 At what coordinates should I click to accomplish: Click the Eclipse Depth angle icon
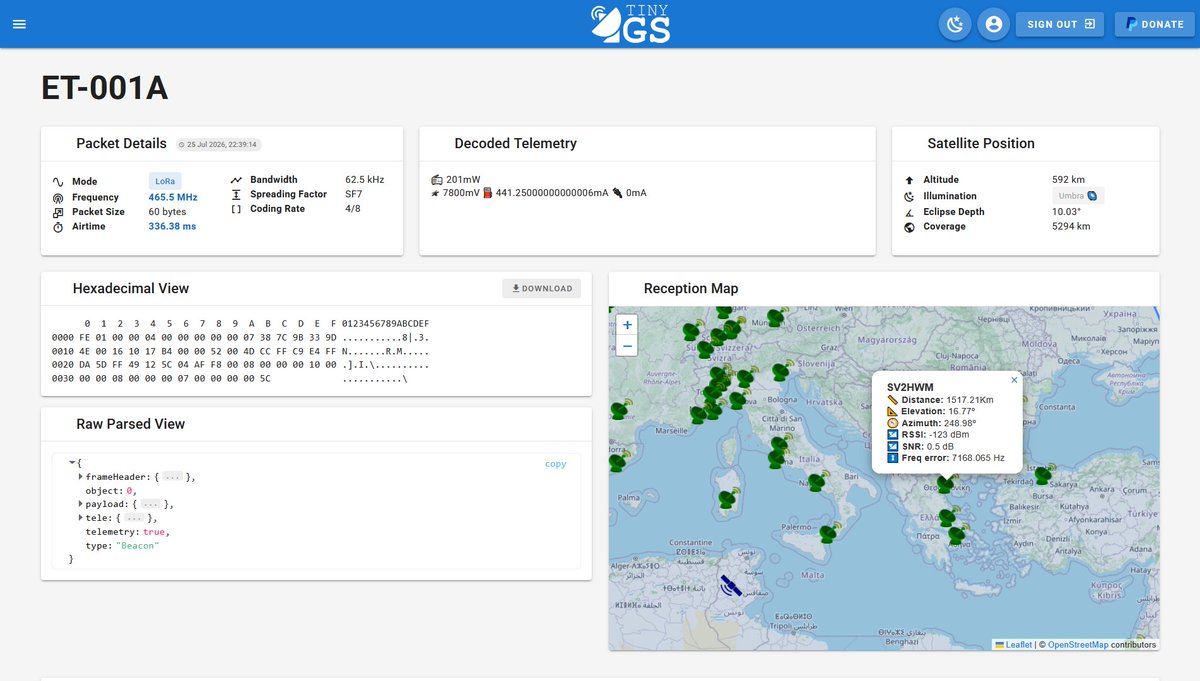click(x=909, y=212)
